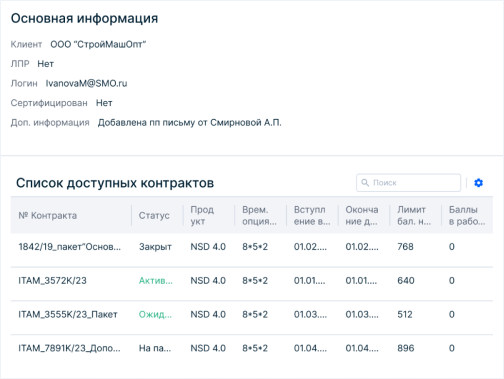Open contract 1842/19_пакет"Основ...

coord(70,247)
